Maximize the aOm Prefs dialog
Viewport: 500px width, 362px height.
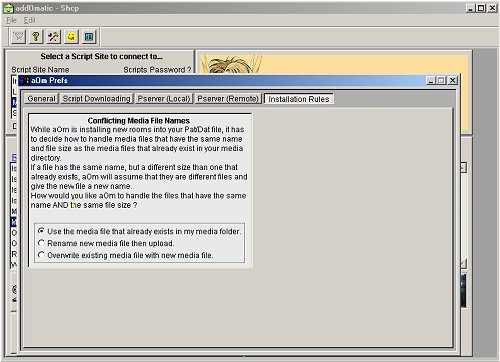441,80
